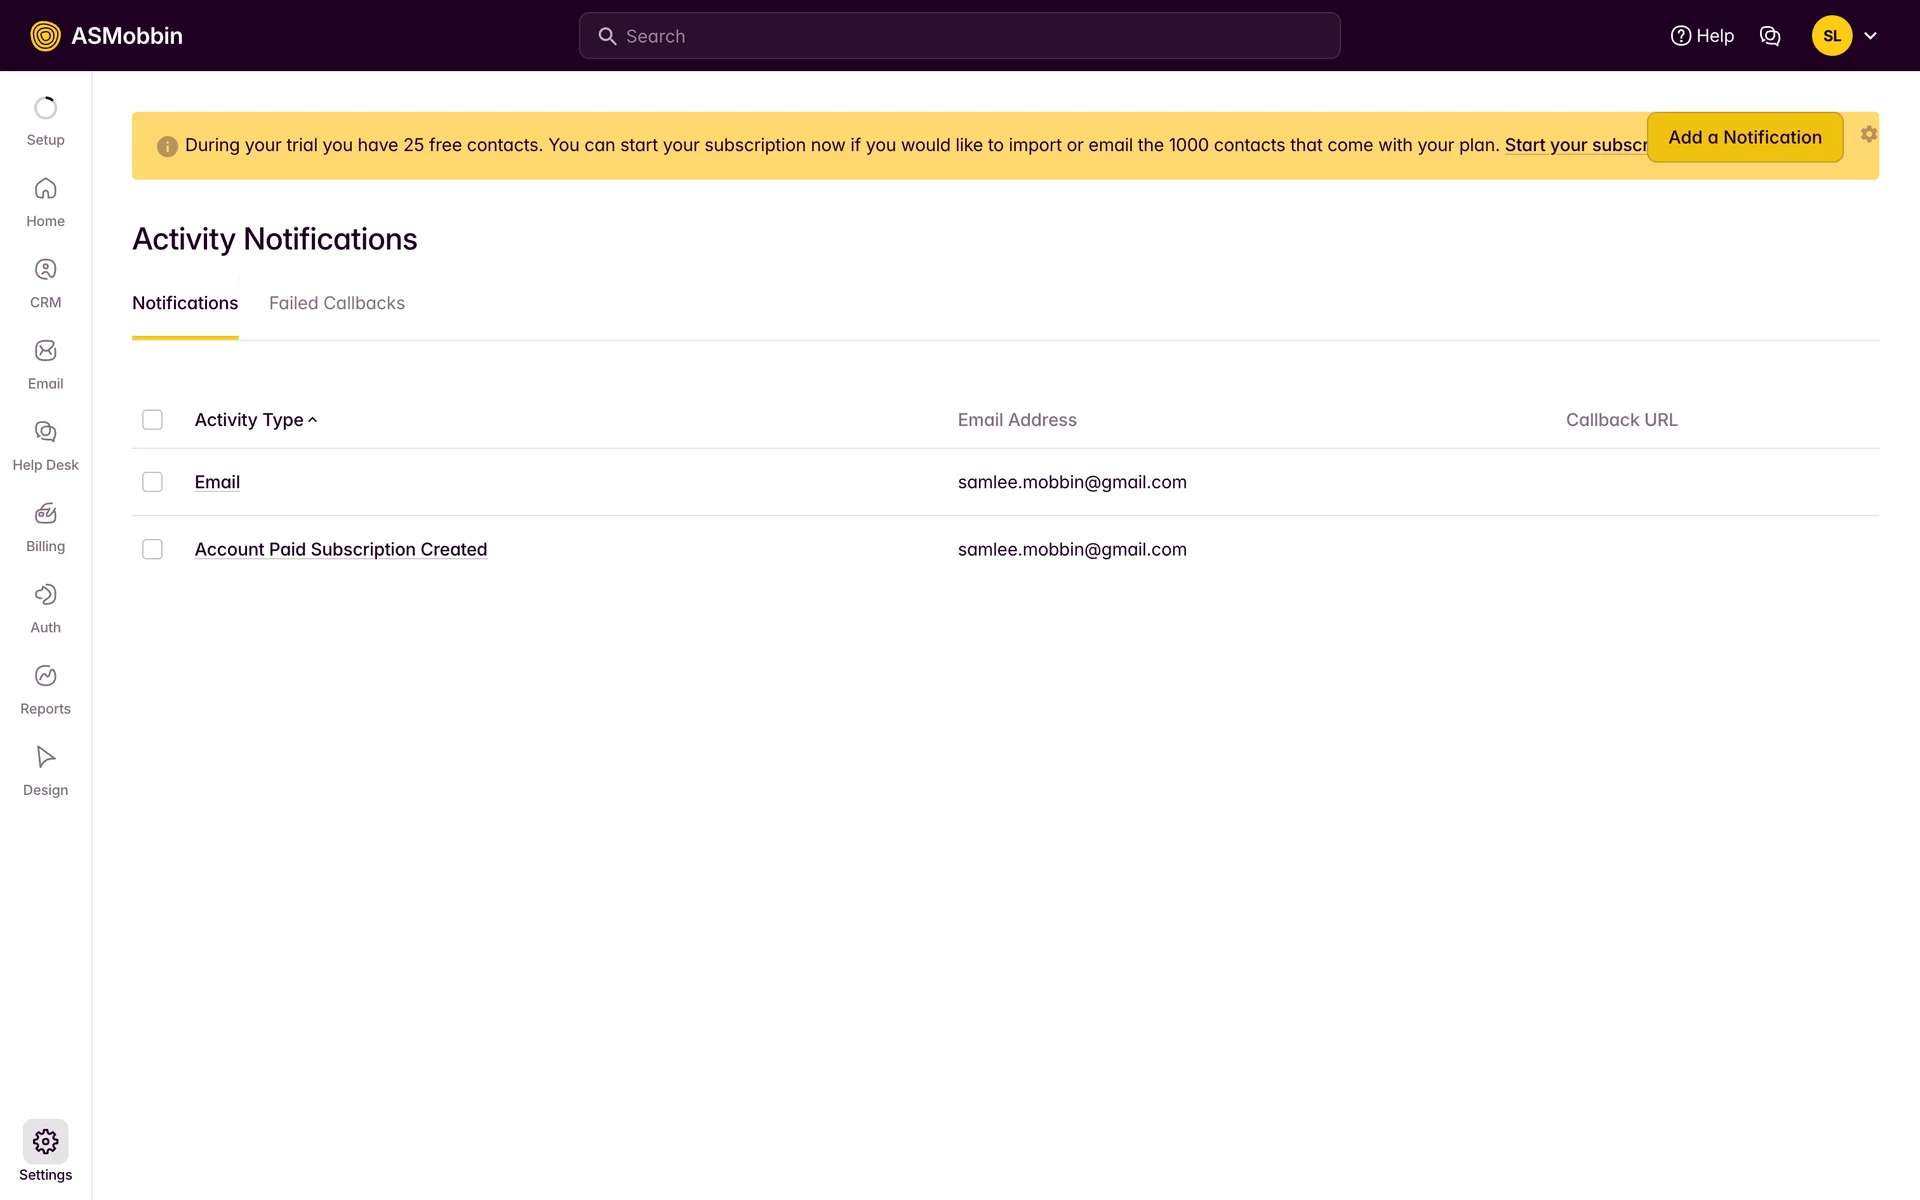This screenshot has height=1200, width=1920.
Task: Click gear icon beside Add a Notification
Action: click(1868, 134)
